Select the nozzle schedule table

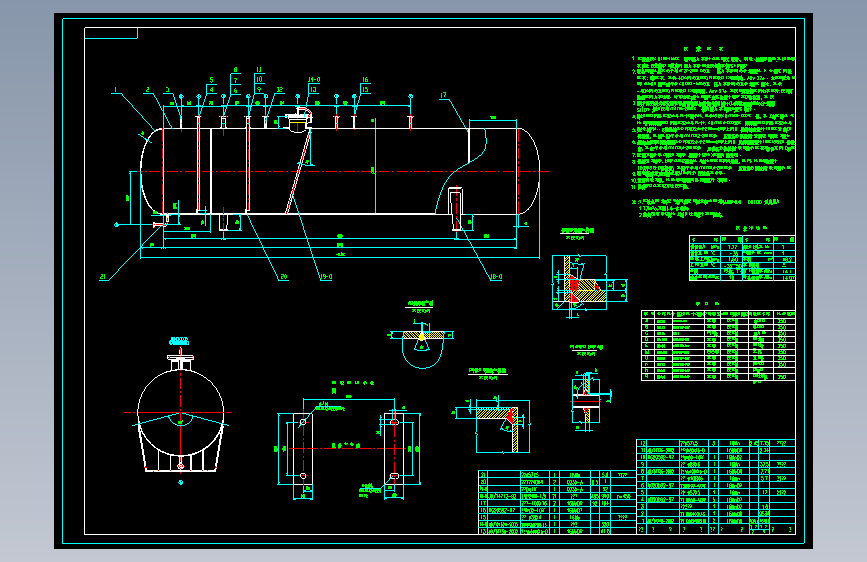click(x=718, y=346)
